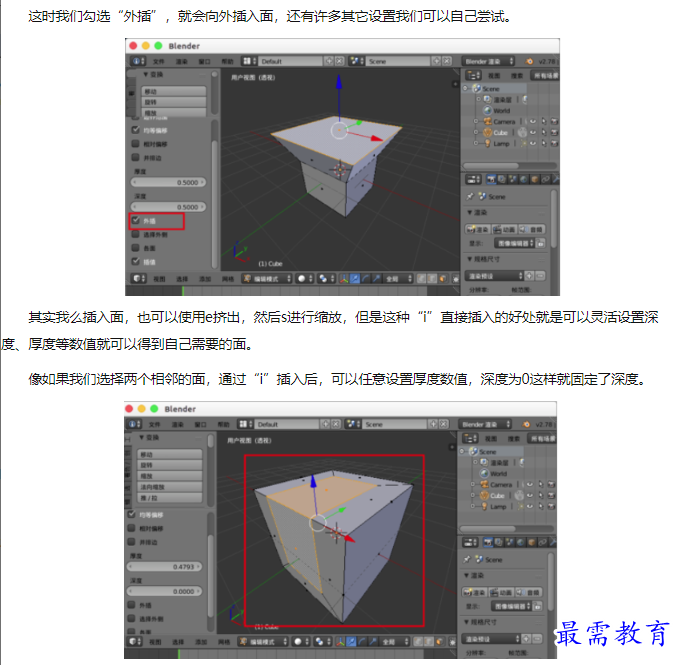The image size is (678, 665).
Task: Click 推 / 拉 button in lower tool shelf
Action: (x=170, y=498)
